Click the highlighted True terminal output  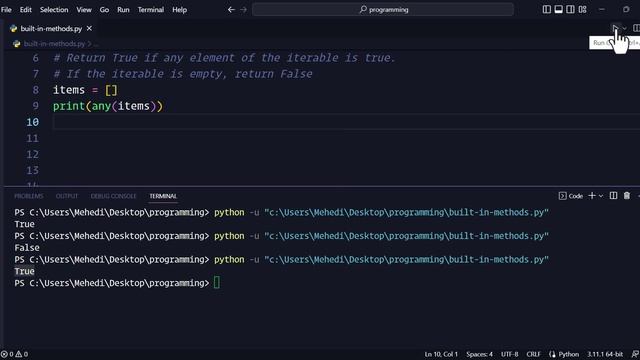pos(24,271)
